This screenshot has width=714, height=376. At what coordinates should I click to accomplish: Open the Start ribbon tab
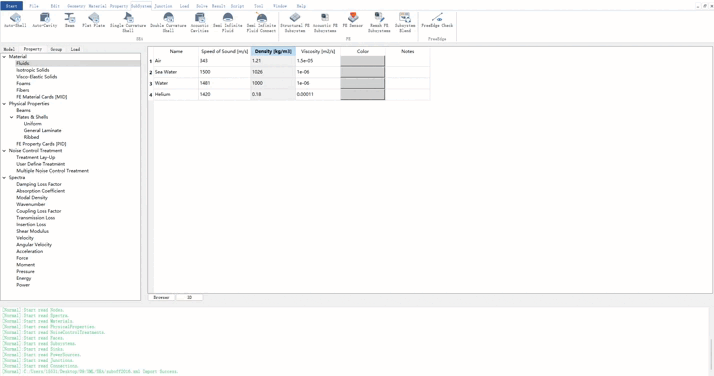pyautogui.click(x=11, y=6)
